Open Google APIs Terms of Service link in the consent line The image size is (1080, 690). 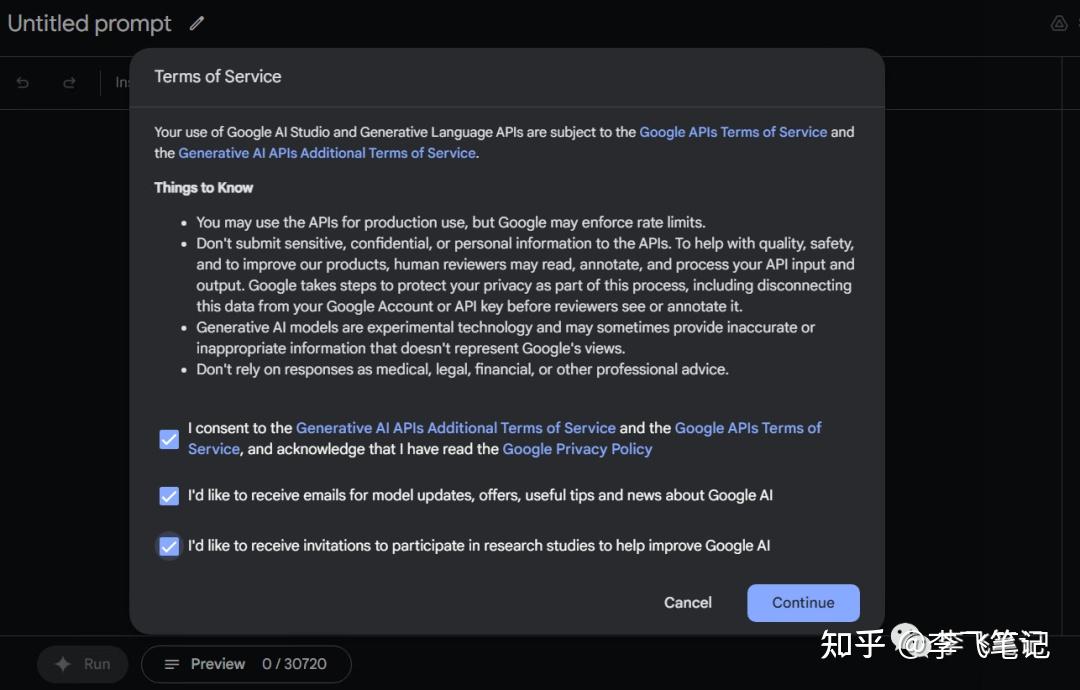(747, 428)
